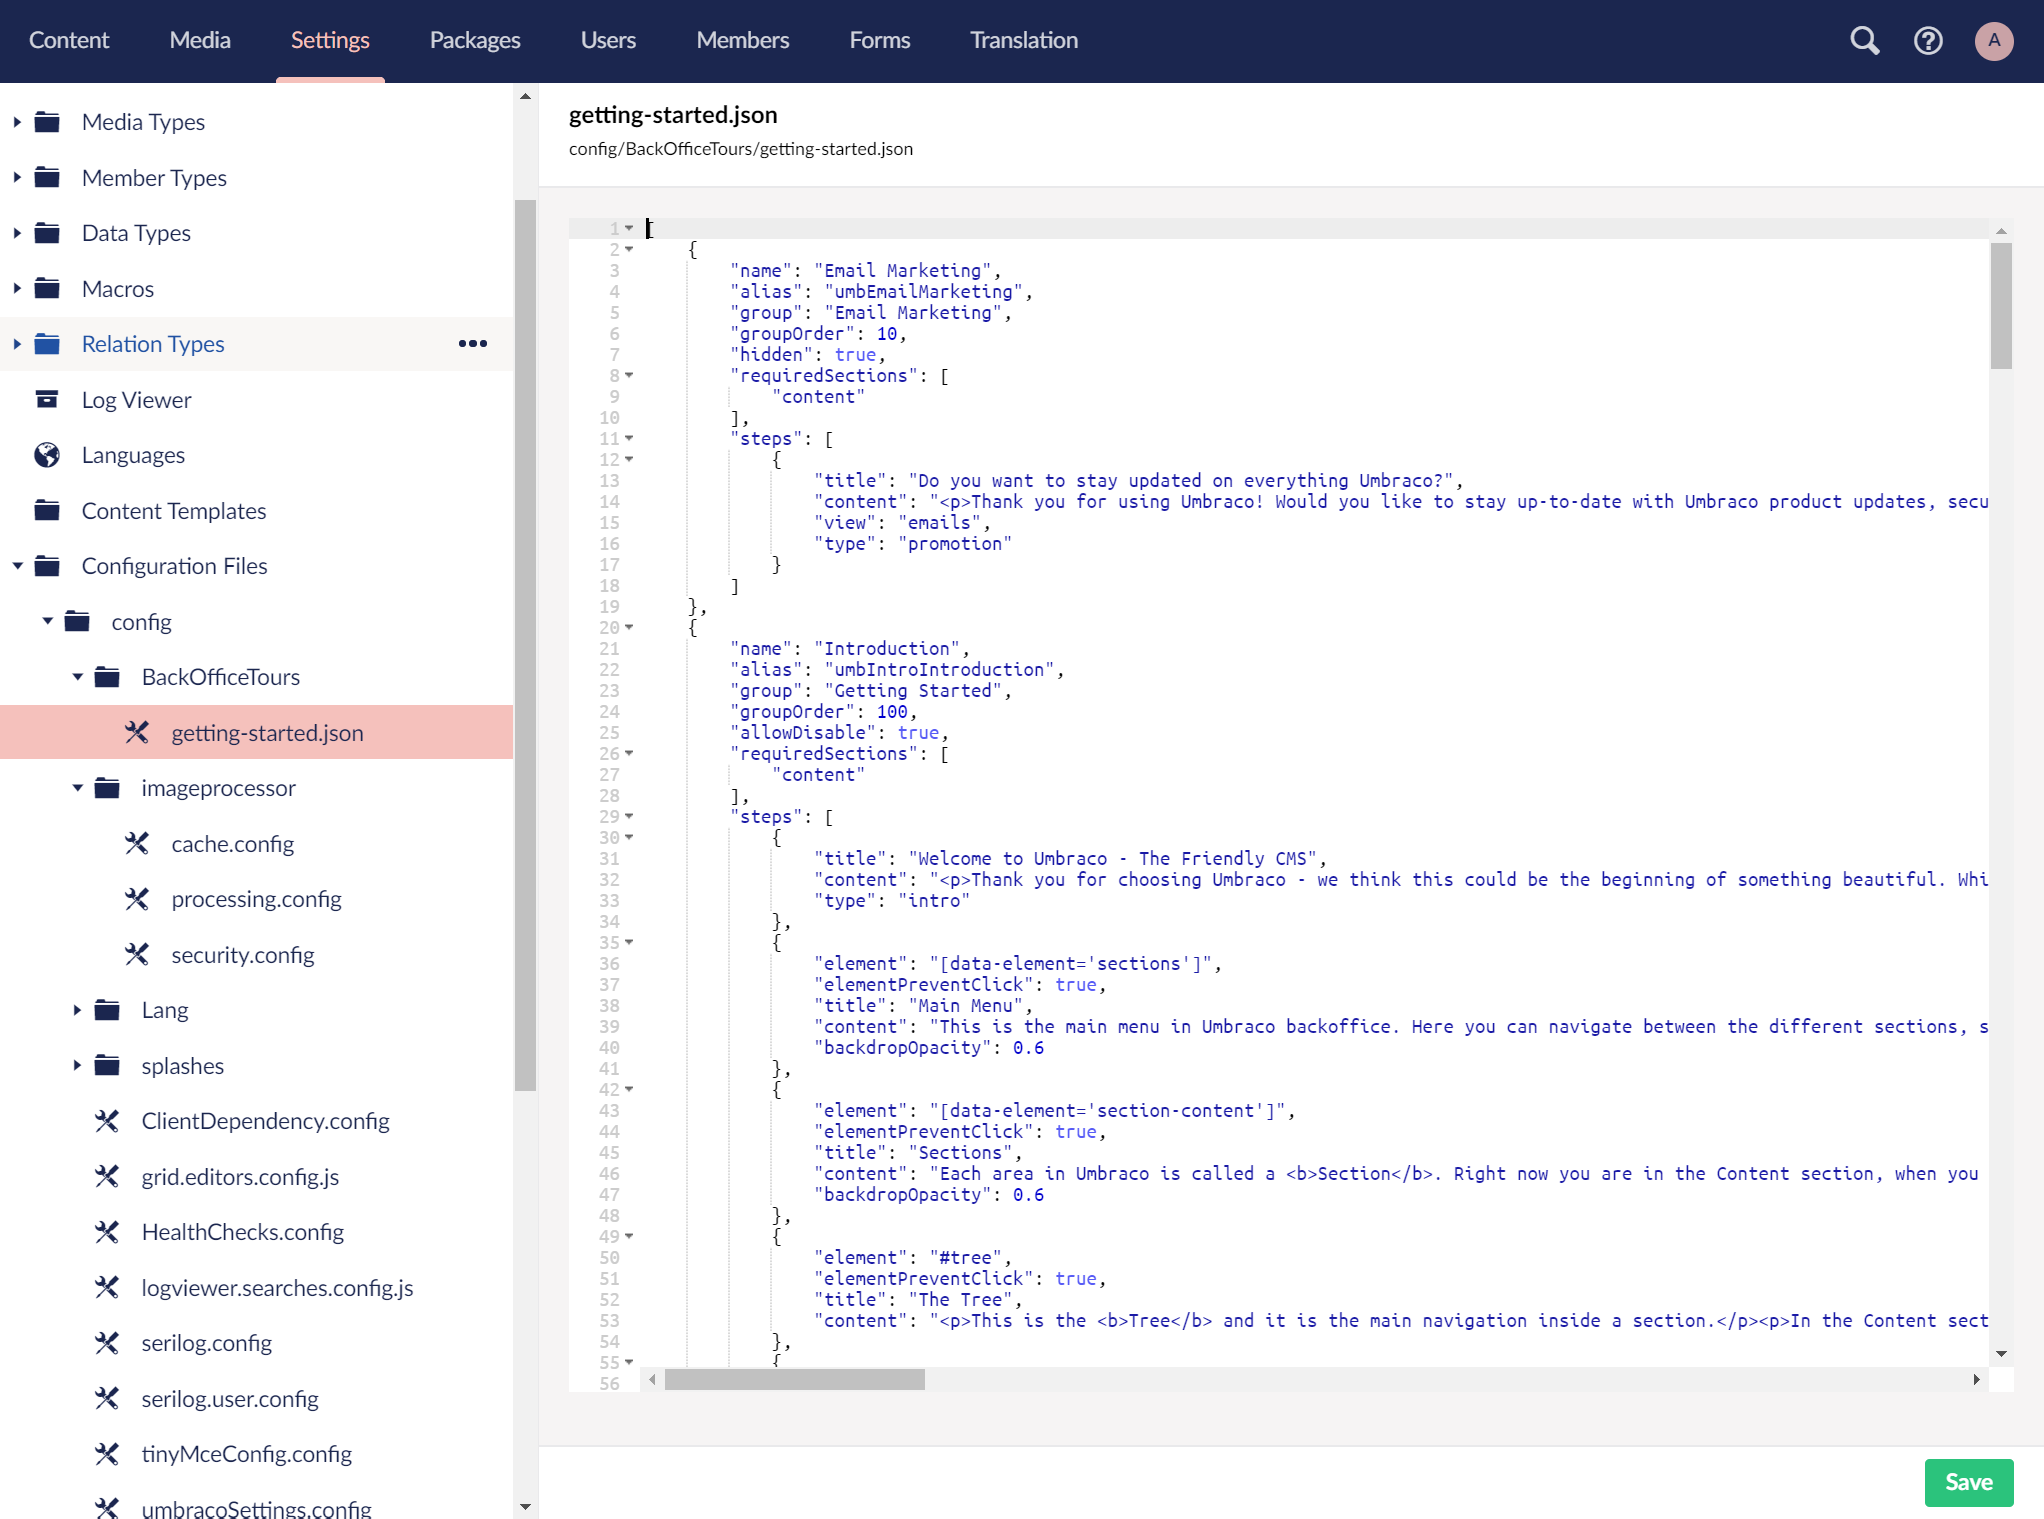Fold code at line 29 steps arrow
Viewport: 2044px width, 1519px height.
coord(629,817)
